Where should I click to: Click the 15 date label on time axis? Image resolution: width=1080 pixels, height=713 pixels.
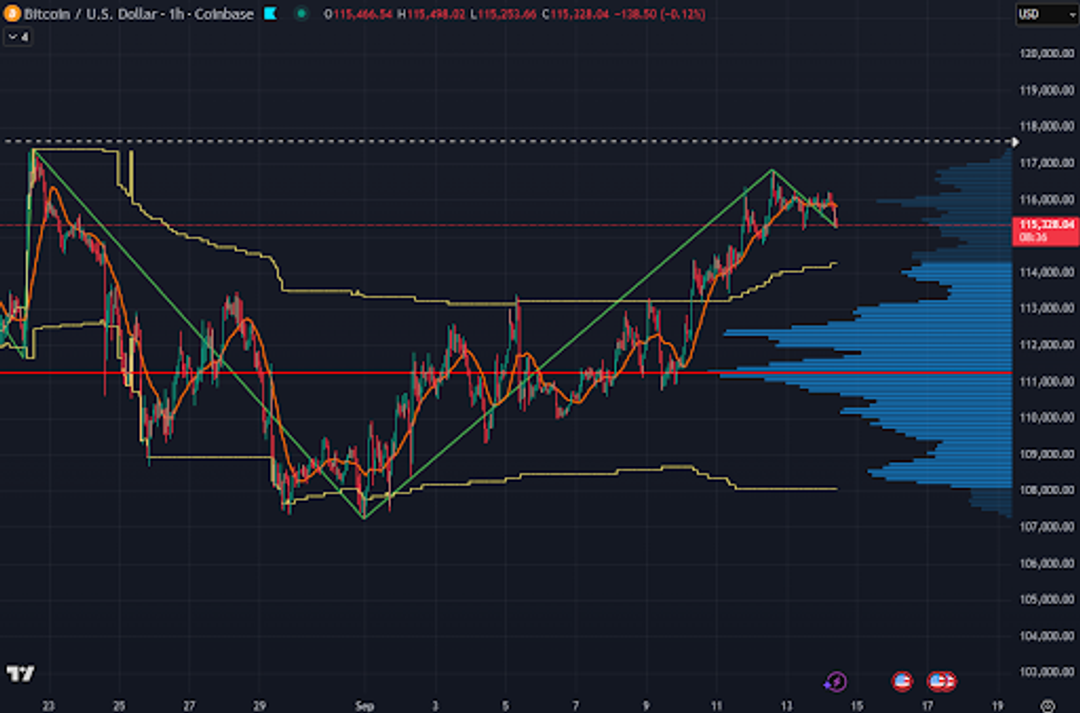857,705
